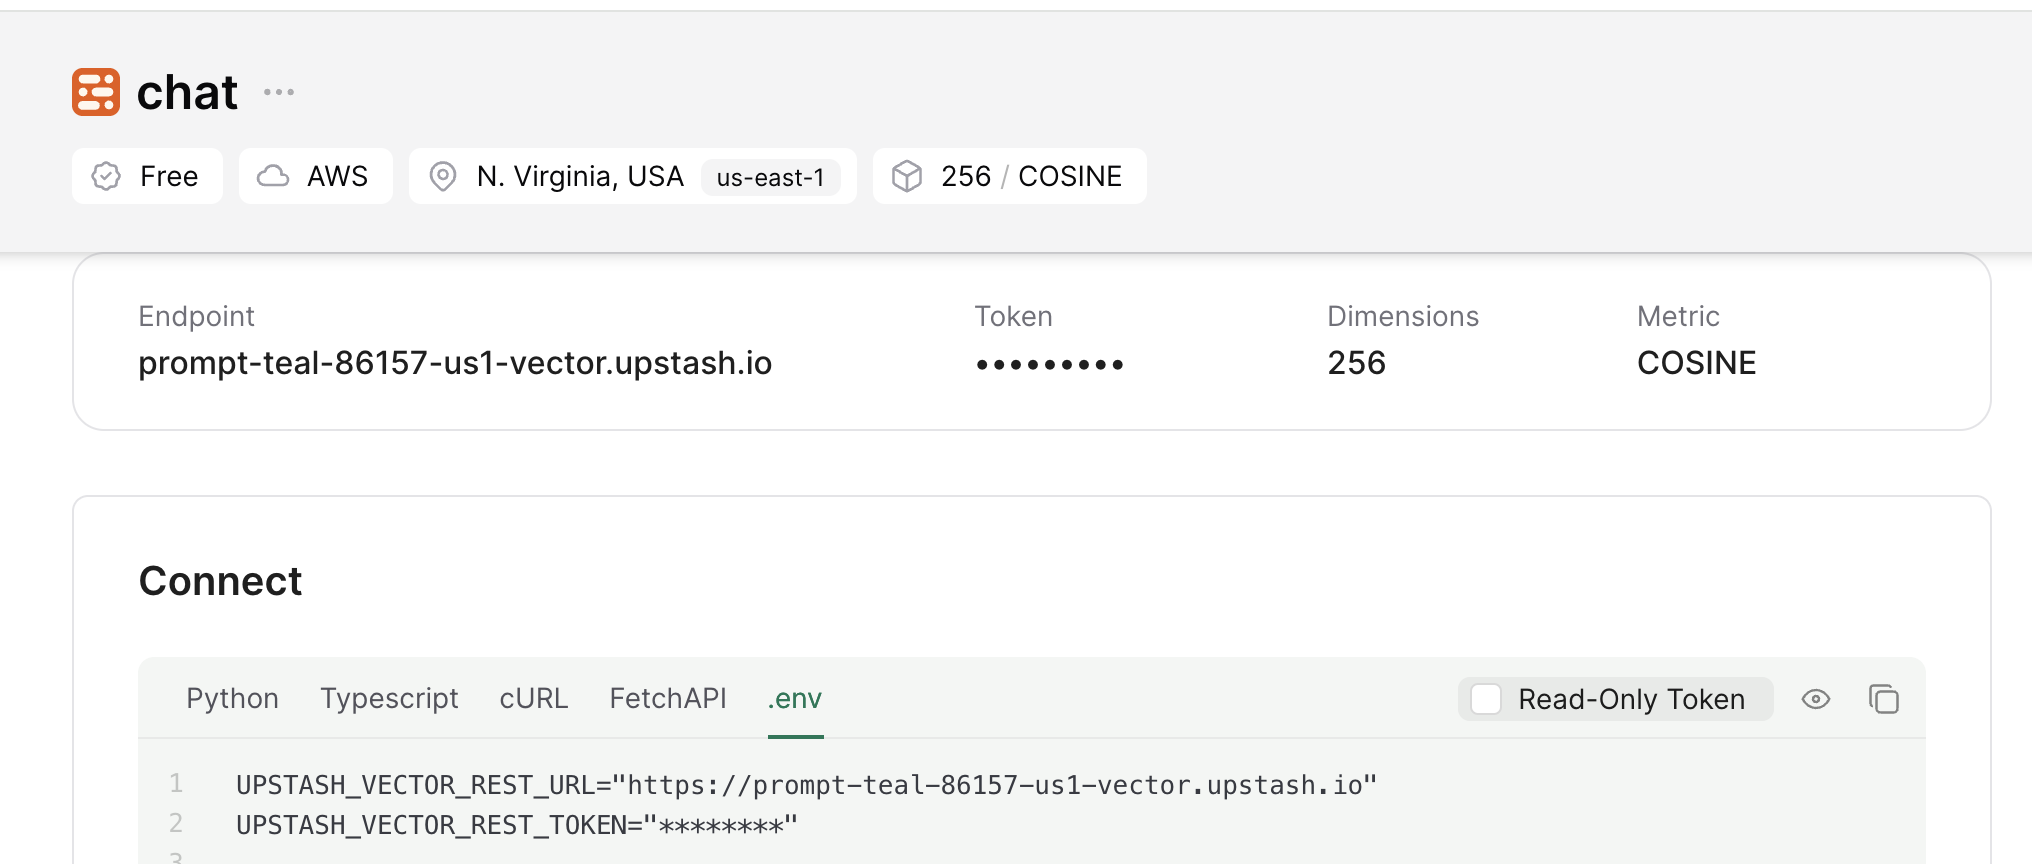
Task: Click the cube dimensions icon
Action: 907,176
